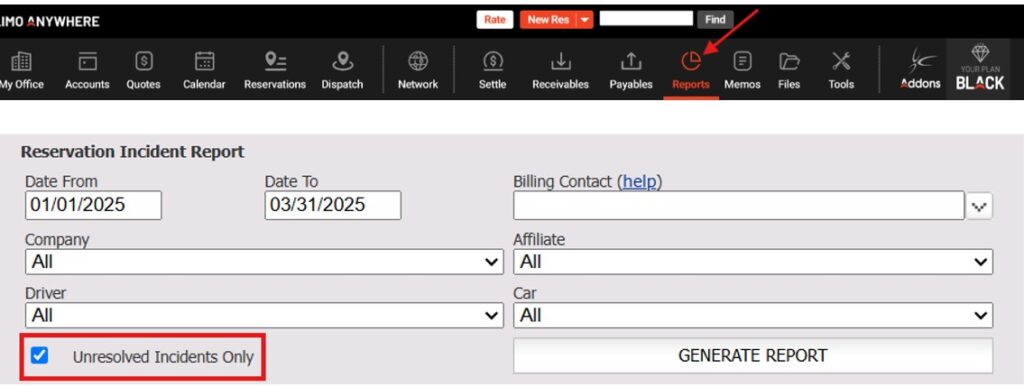
Task: Click the GENERATE REPORT button
Action: coord(753,356)
